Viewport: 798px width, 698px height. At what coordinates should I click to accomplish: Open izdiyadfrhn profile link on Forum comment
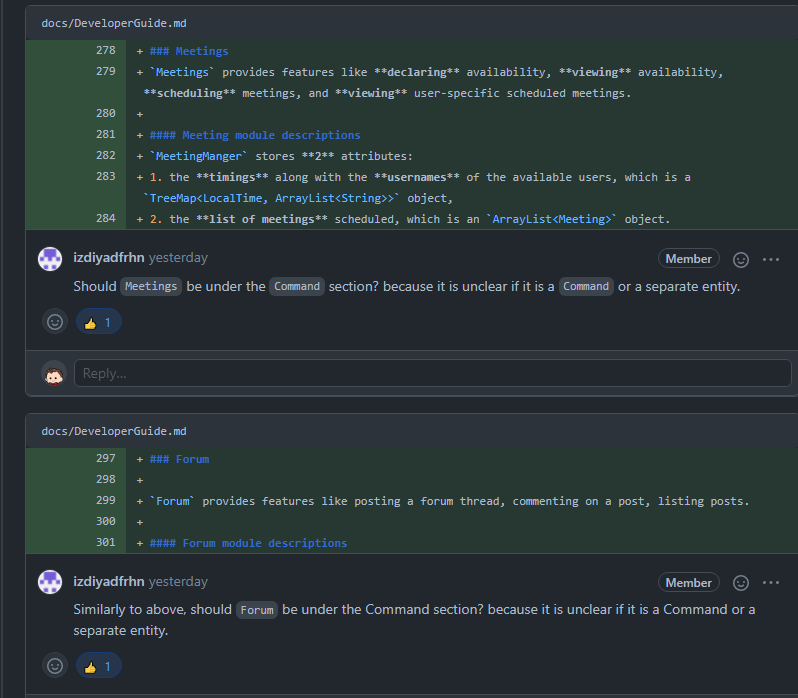(109, 581)
